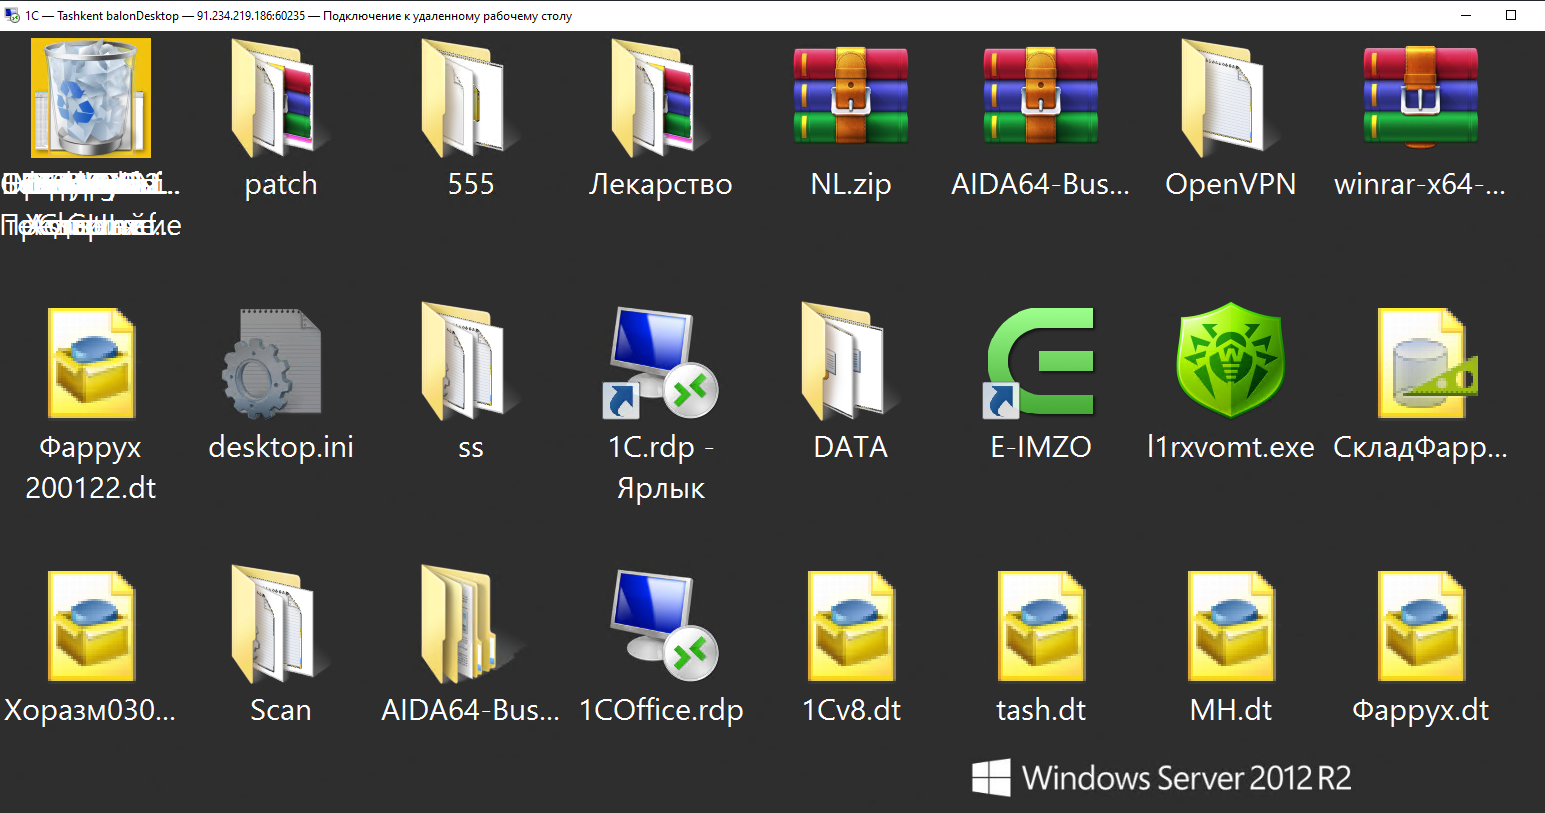1545x813 pixels.
Task: Select the Фаррух 200122.dt file
Action: click(x=91, y=362)
